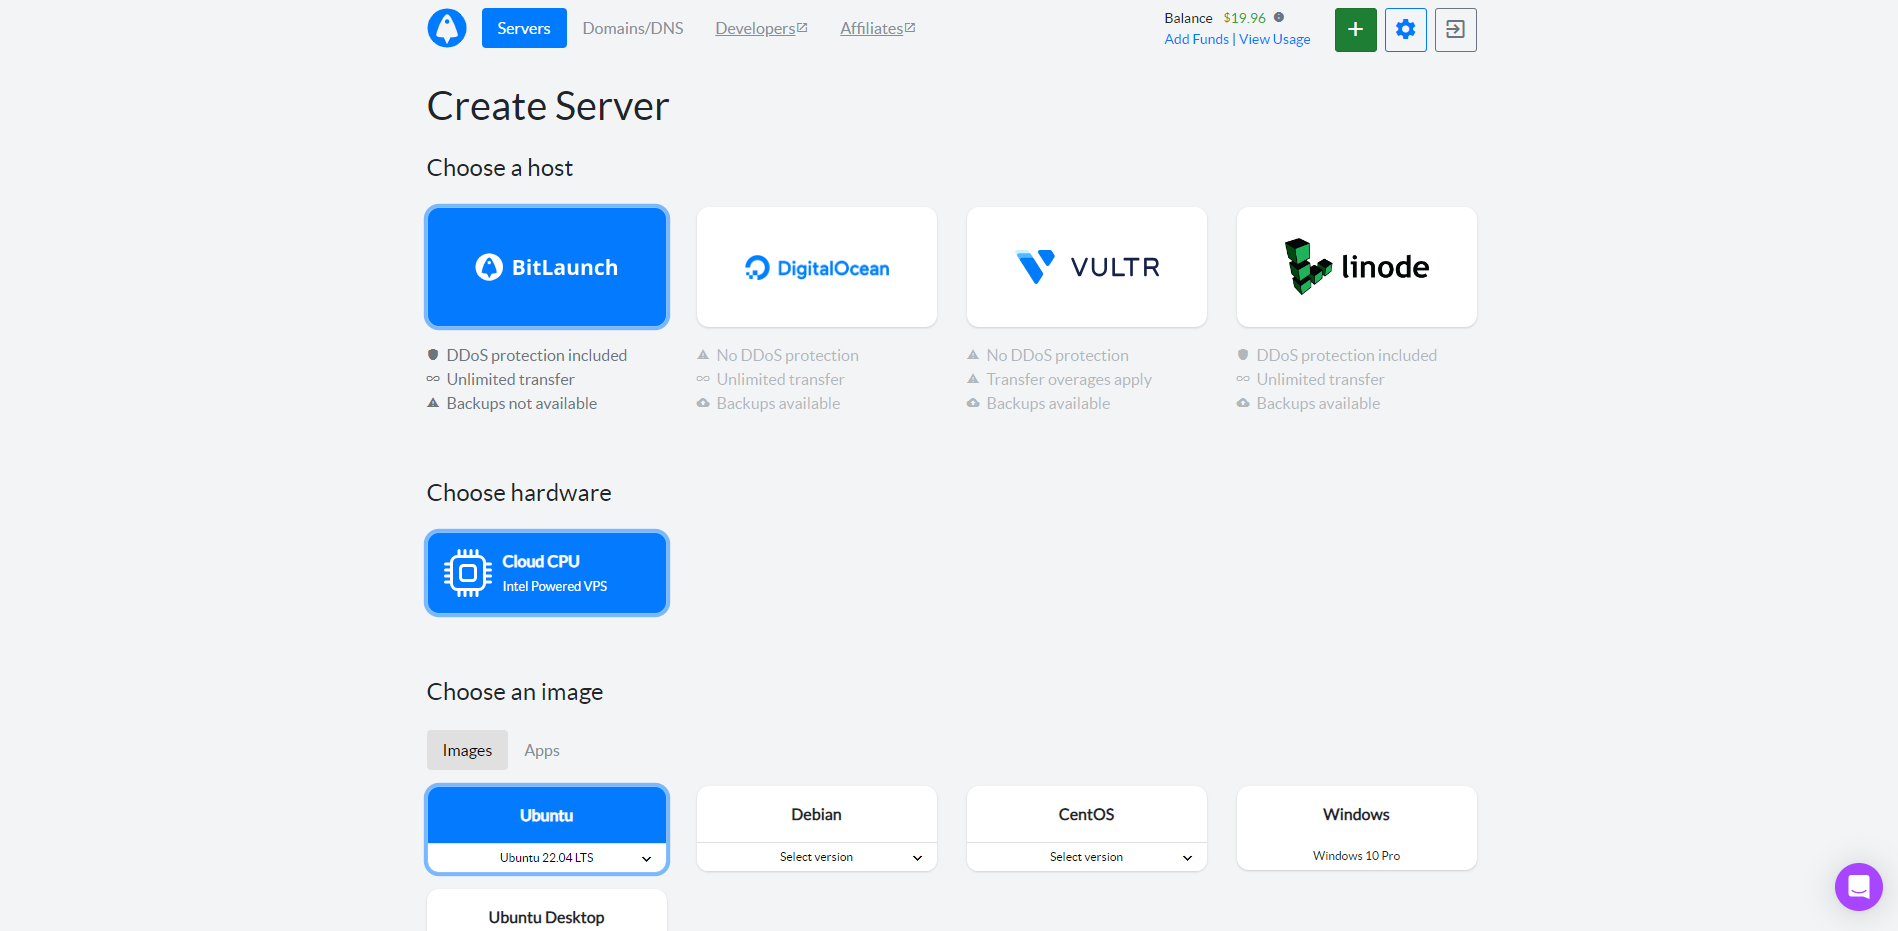The height and width of the screenshot is (931, 1898).
Task: Click the Windows 10 Pro version text
Action: coord(1357,856)
